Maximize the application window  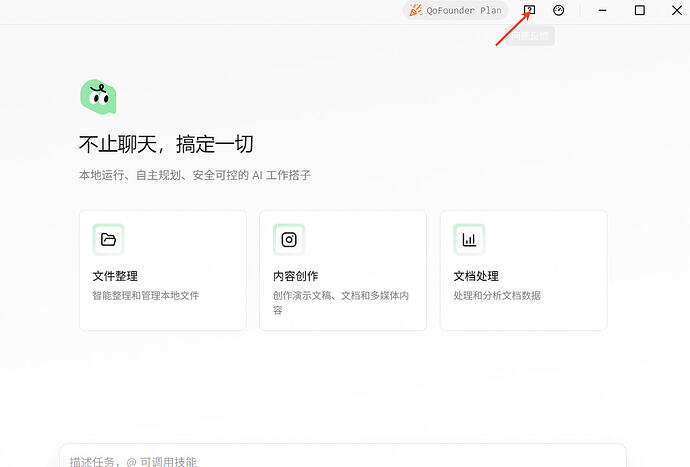(x=640, y=10)
